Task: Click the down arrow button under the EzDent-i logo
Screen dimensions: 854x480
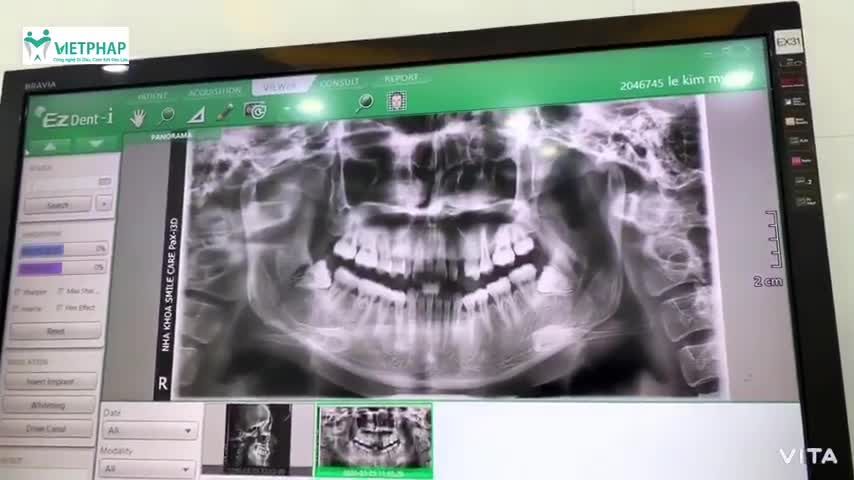Action: [96, 143]
